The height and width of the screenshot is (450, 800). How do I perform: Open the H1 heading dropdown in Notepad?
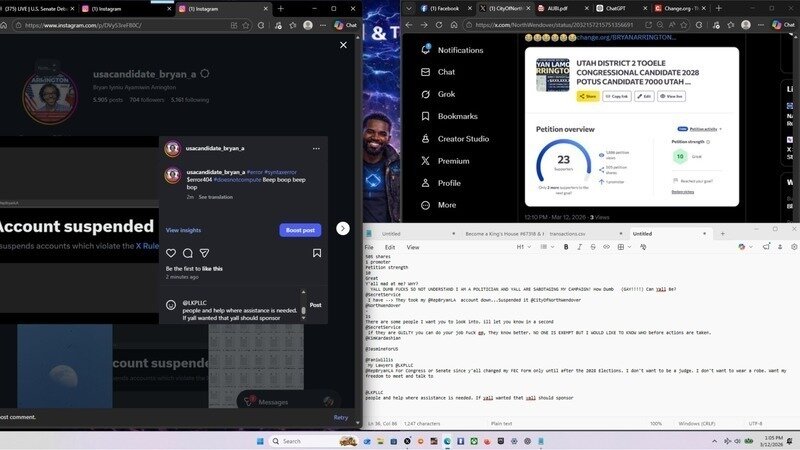(523, 246)
